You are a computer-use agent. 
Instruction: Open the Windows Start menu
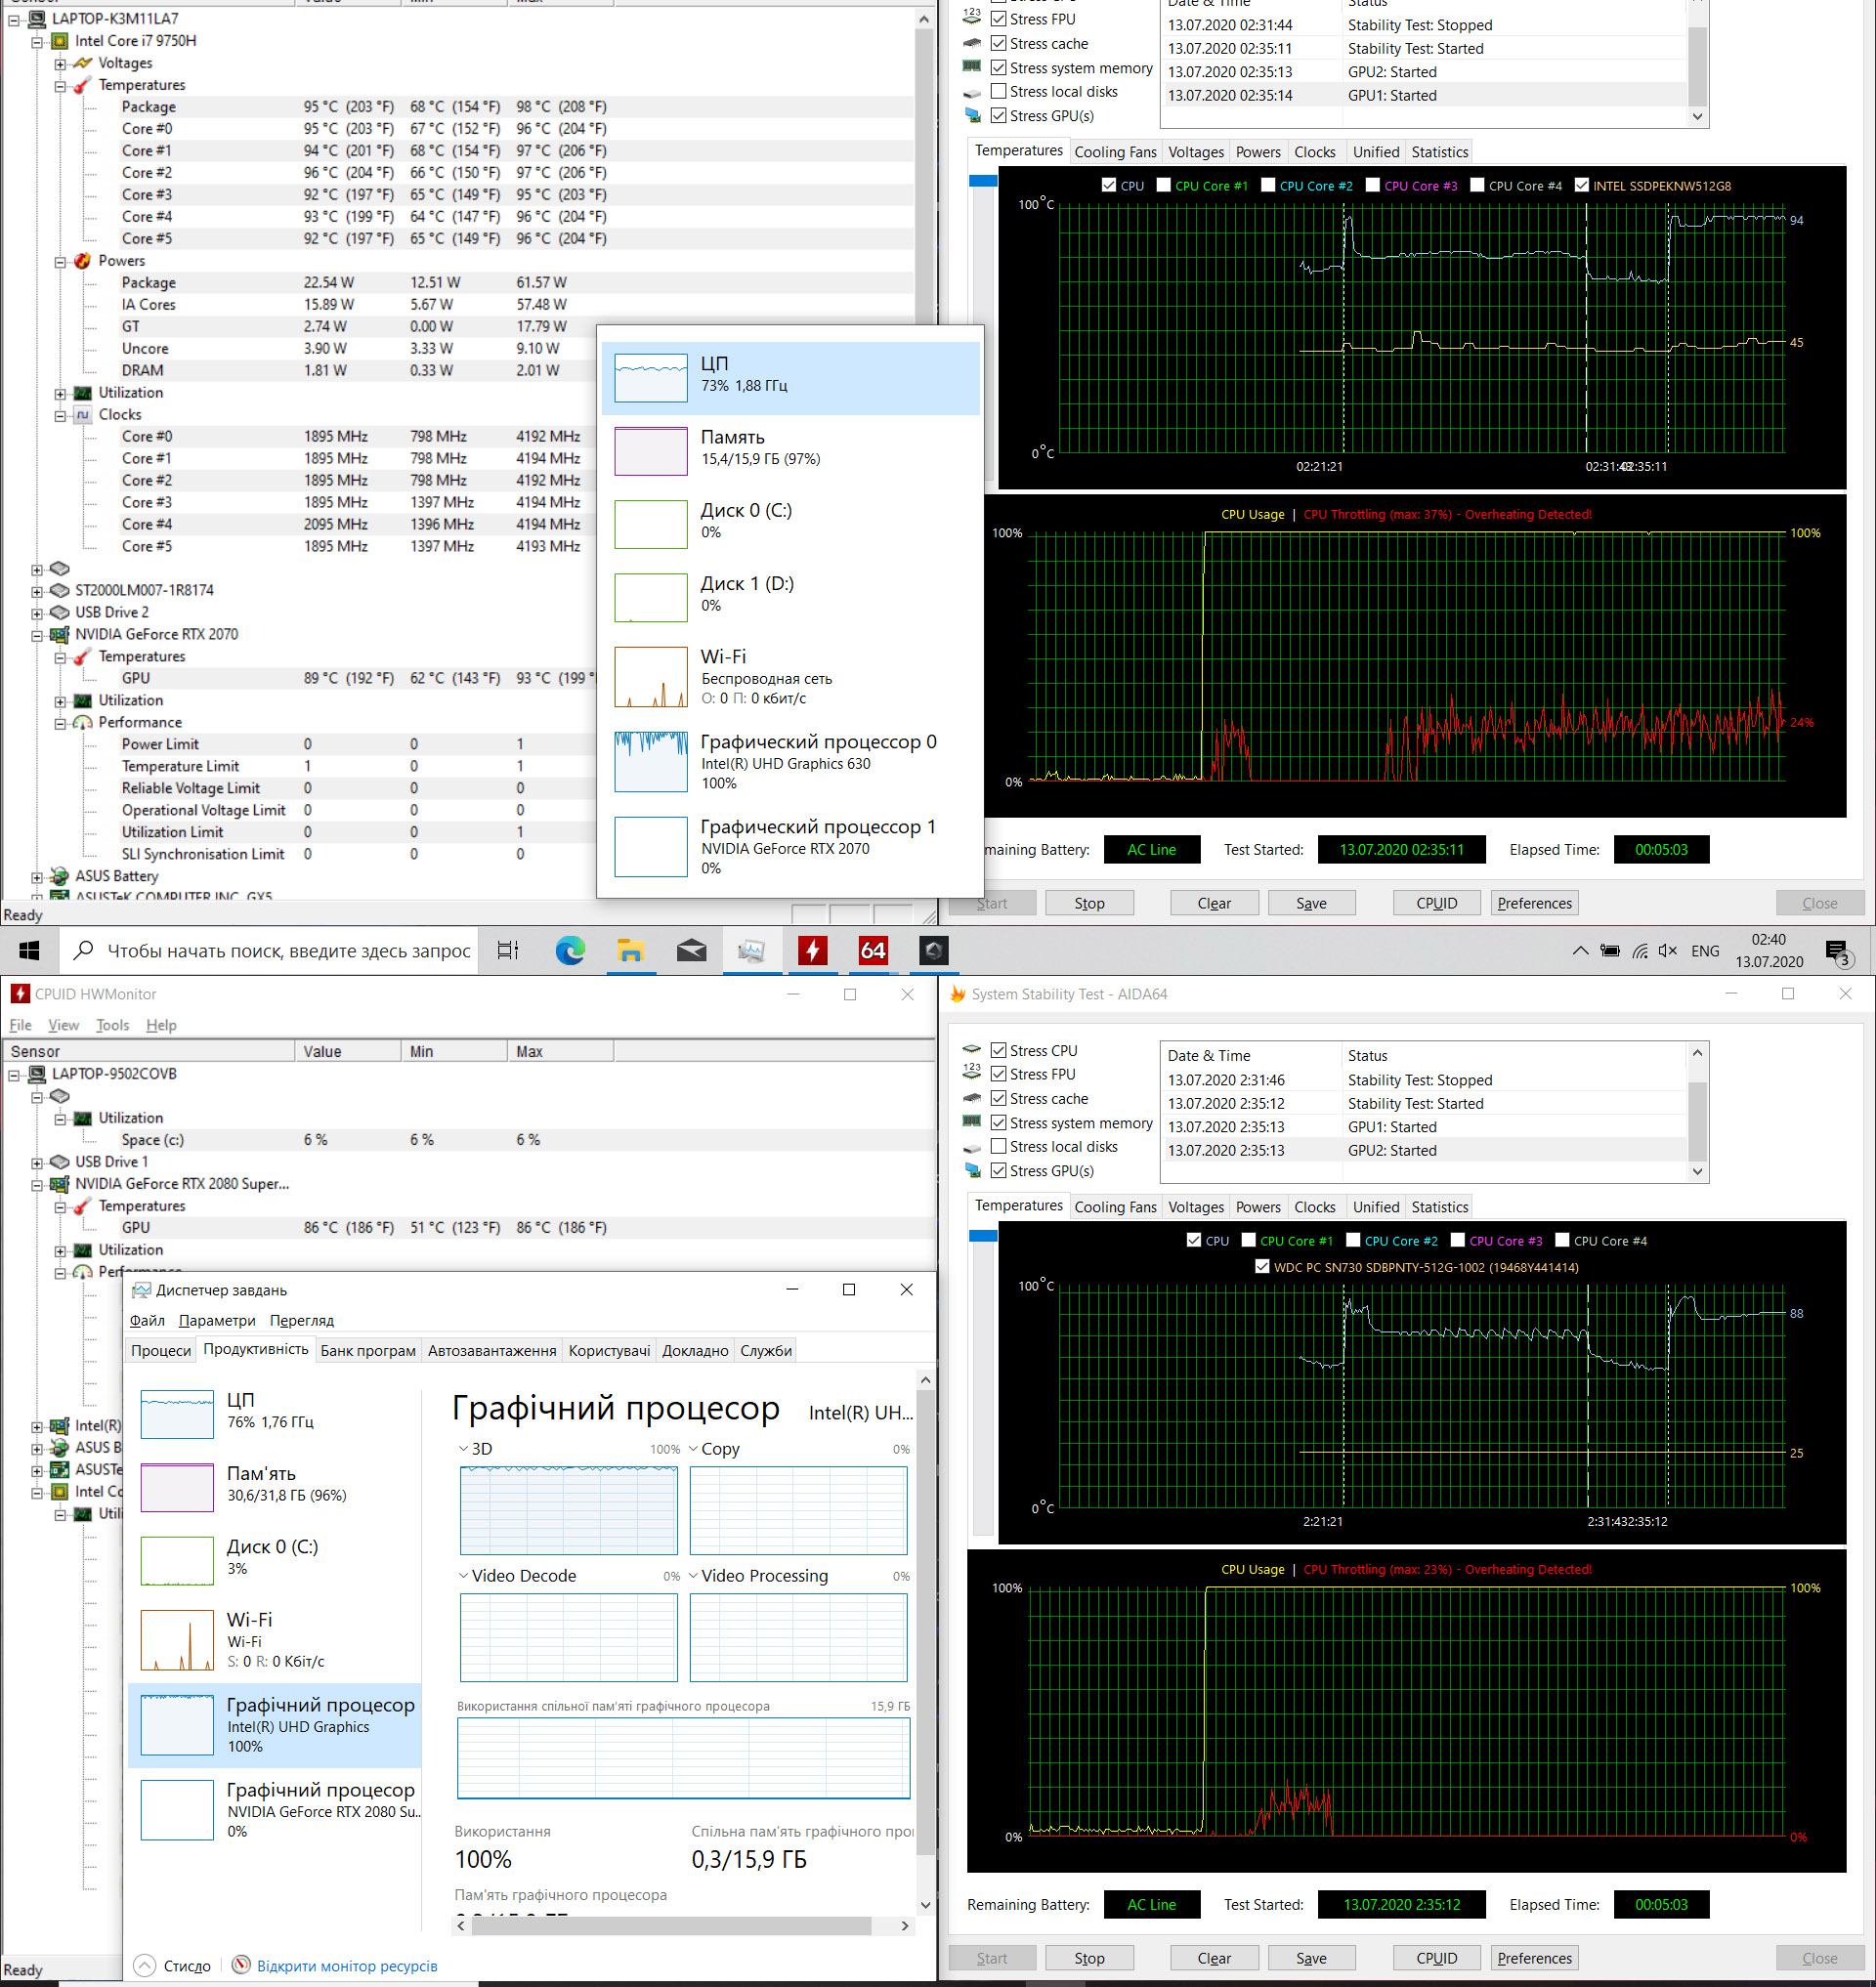tap(29, 950)
